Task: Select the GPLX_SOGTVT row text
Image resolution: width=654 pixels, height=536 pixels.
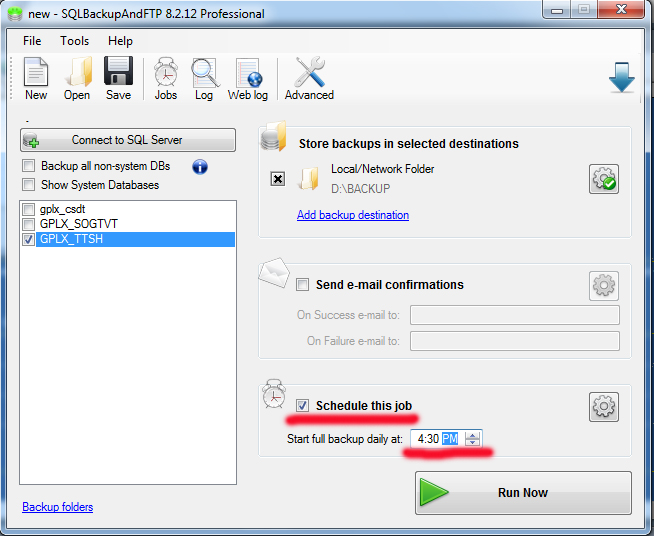Action: click(79, 224)
